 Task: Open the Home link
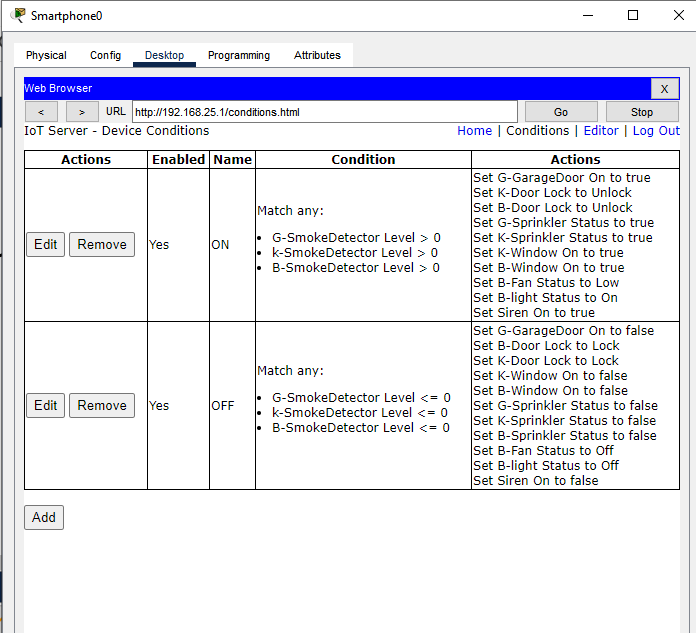pyautogui.click(x=475, y=131)
